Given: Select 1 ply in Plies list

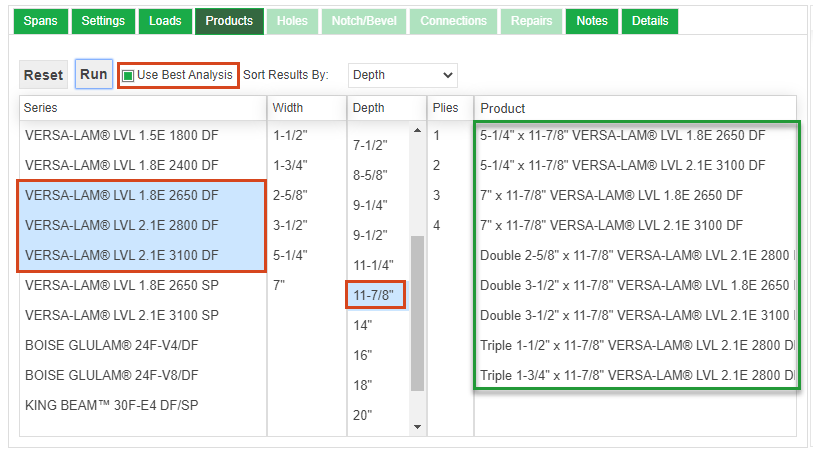Looking at the screenshot, I should [450, 135].
